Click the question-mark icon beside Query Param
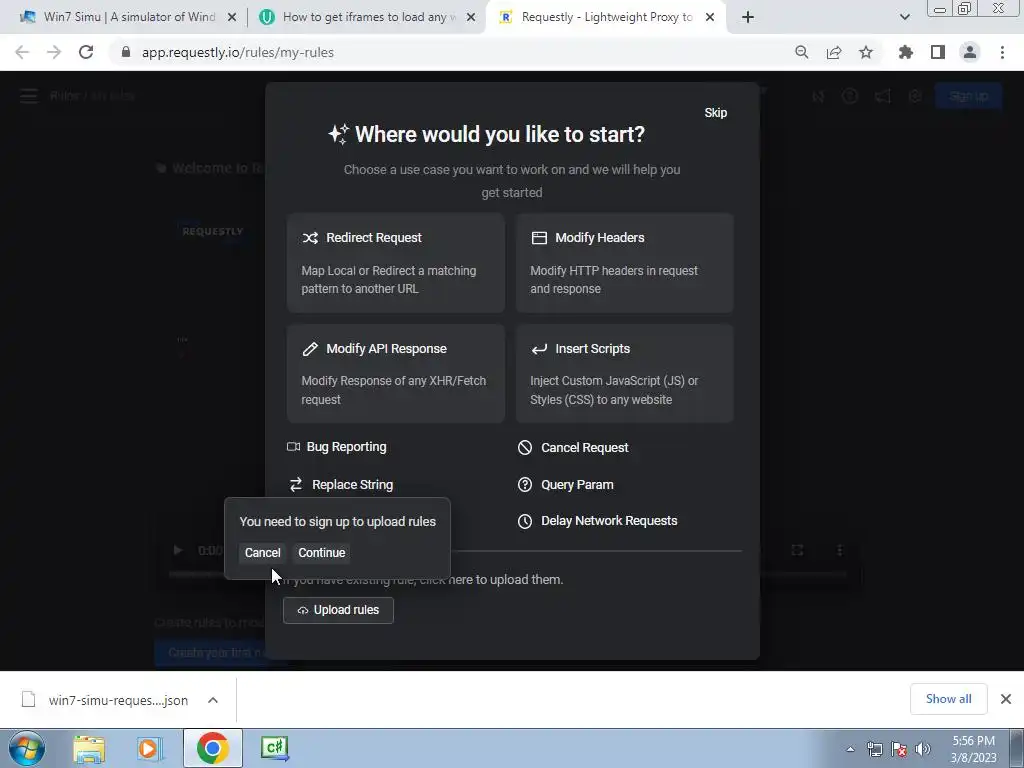This screenshot has height=768, width=1024. [525, 485]
